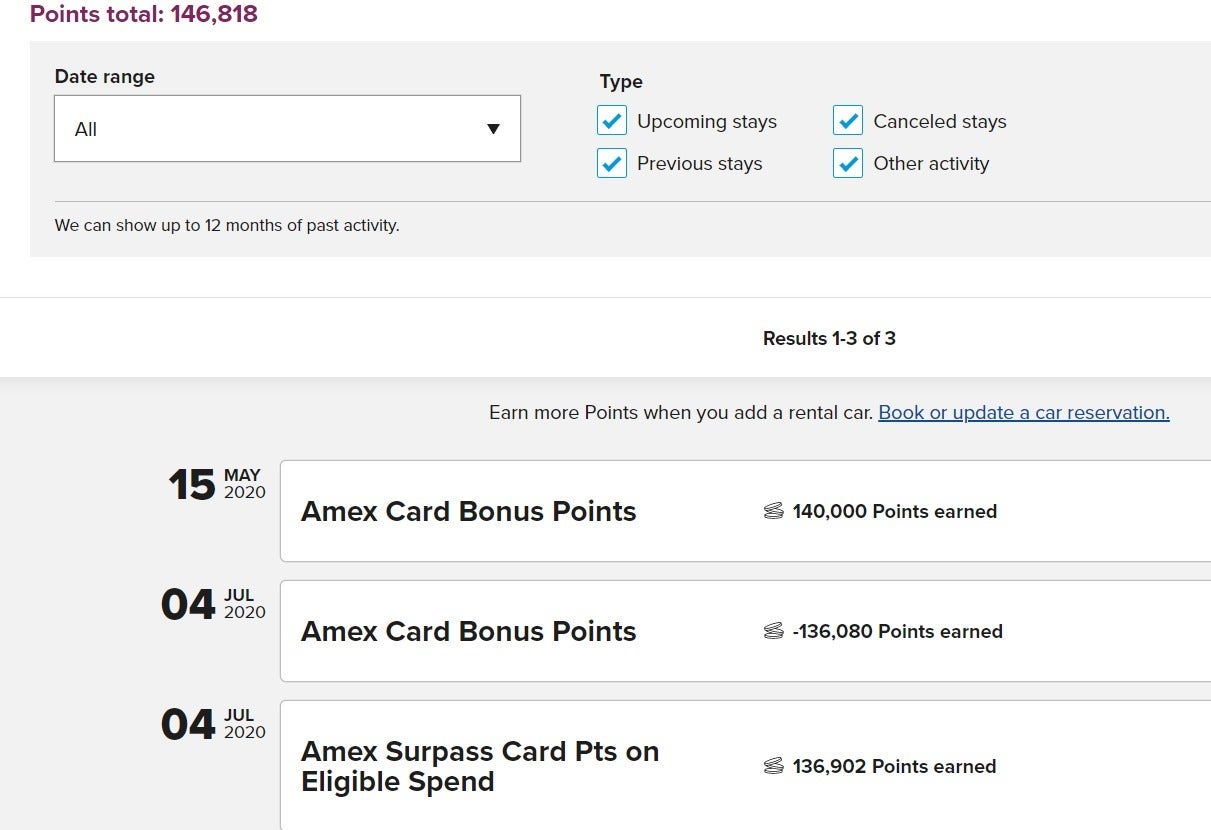Toggle the Previous stays checkbox
Viewport: 1211px width, 830px height.
[x=612, y=163]
